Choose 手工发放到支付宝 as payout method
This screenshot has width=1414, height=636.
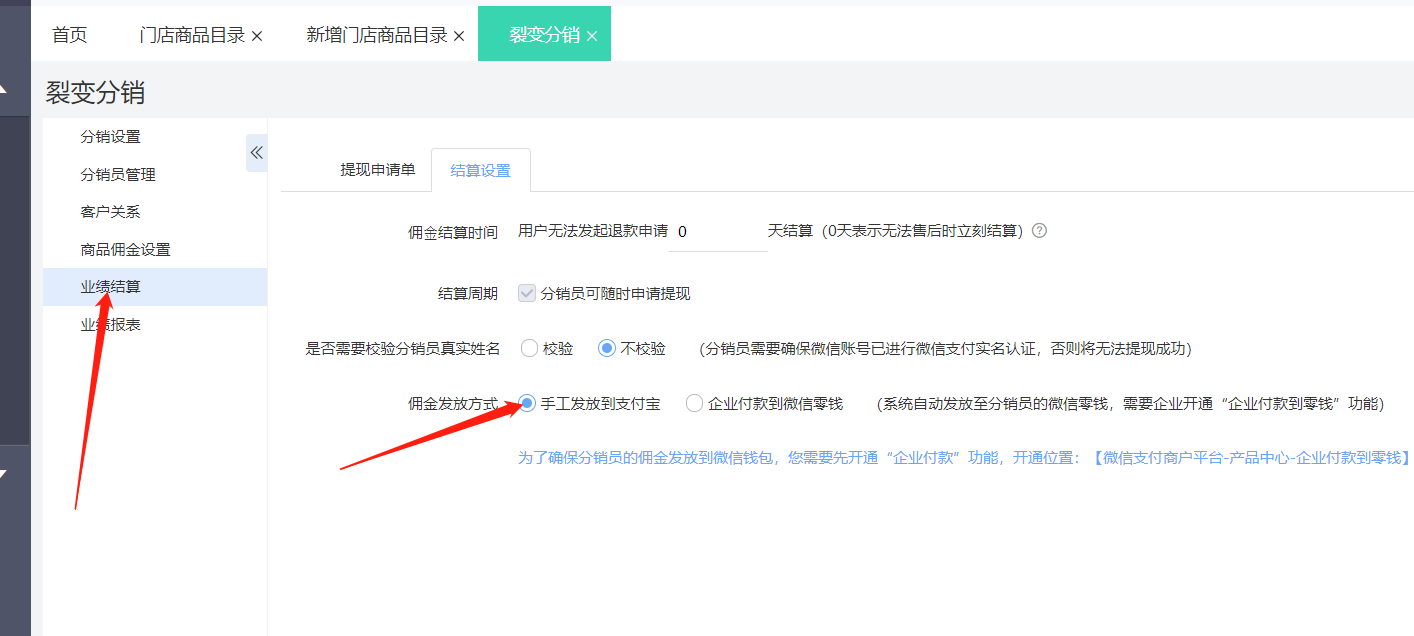527,404
